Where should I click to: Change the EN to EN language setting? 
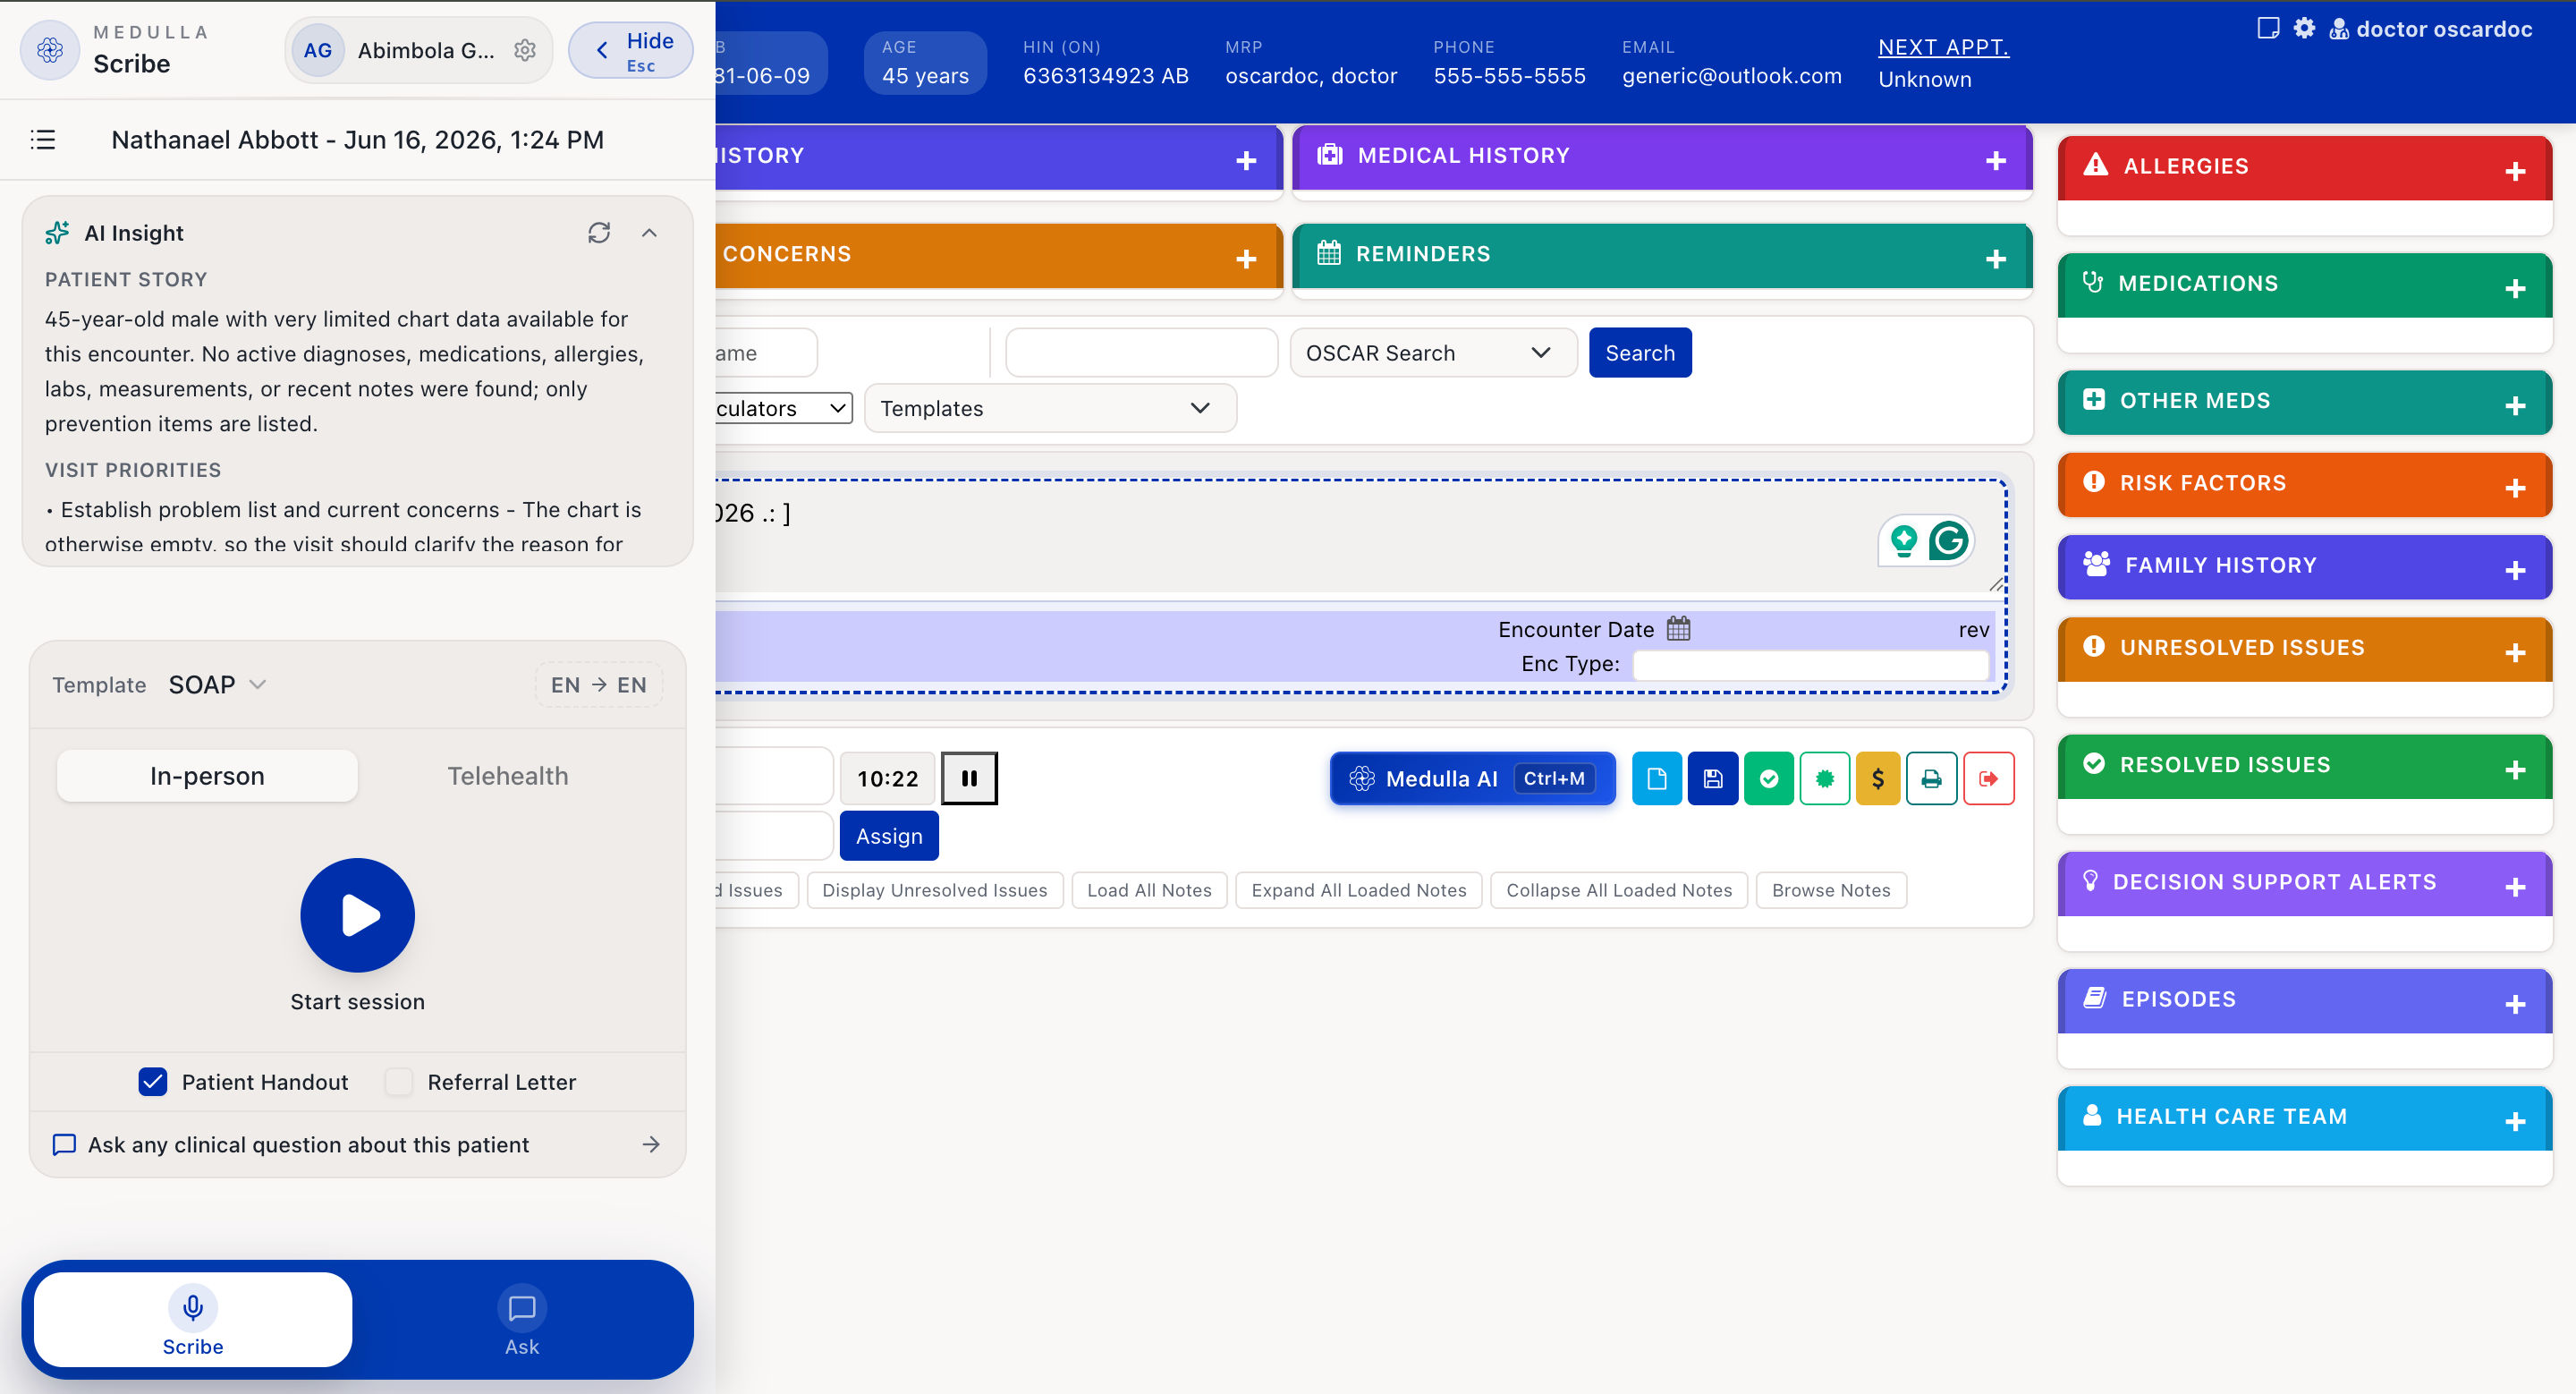[x=599, y=684]
